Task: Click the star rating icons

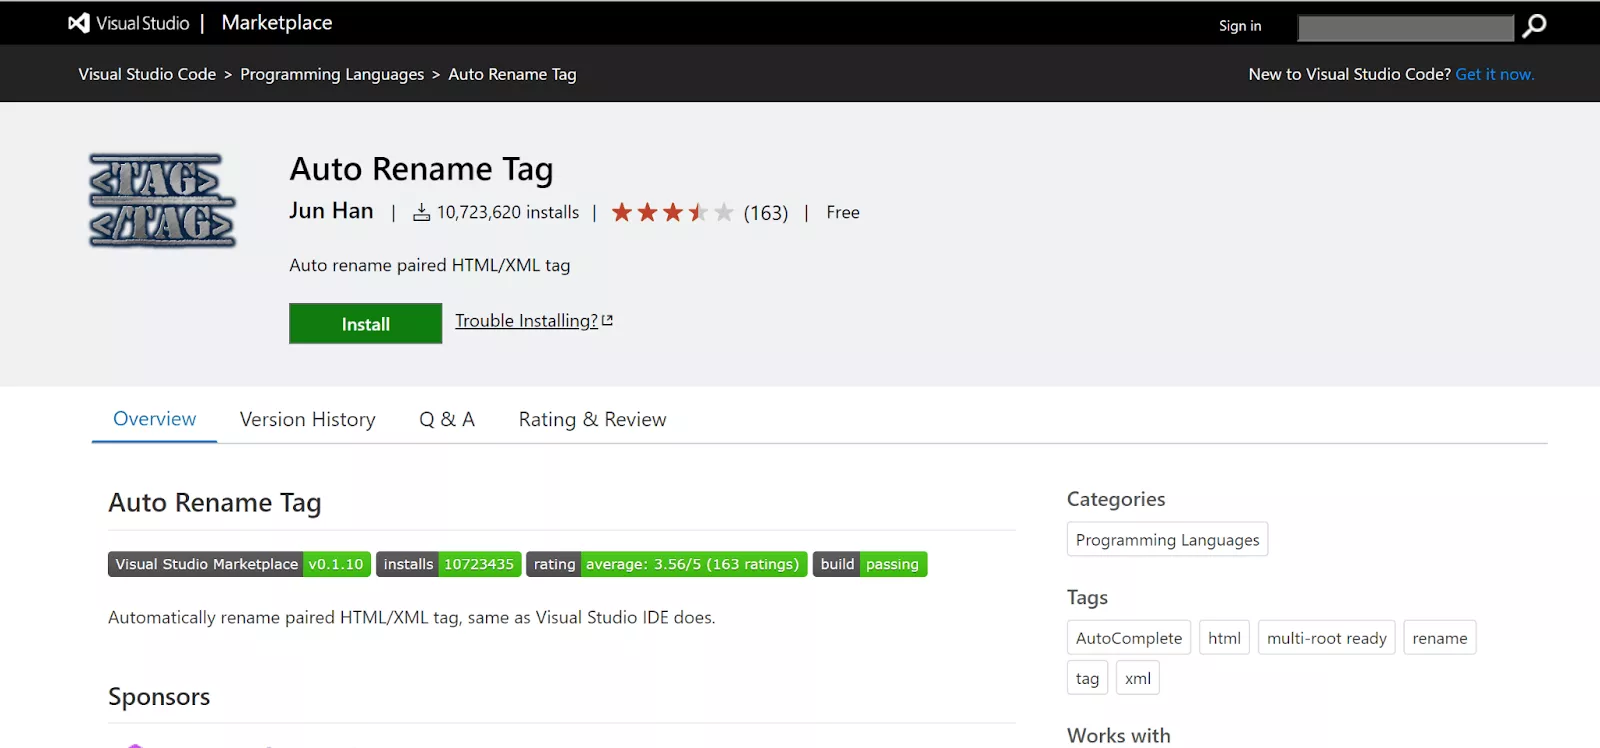Action: (672, 213)
